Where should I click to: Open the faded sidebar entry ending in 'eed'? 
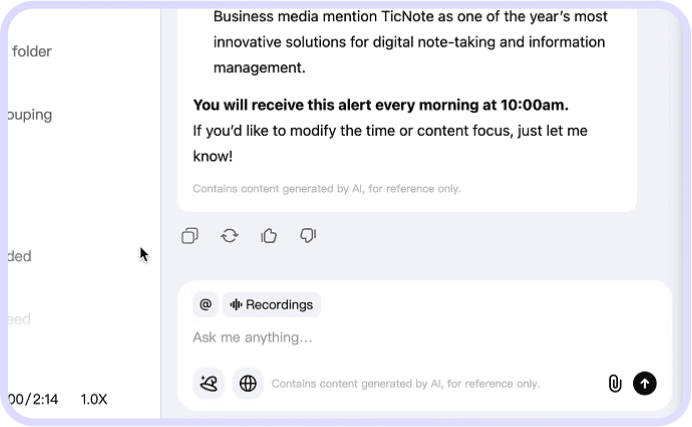(20, 319)
